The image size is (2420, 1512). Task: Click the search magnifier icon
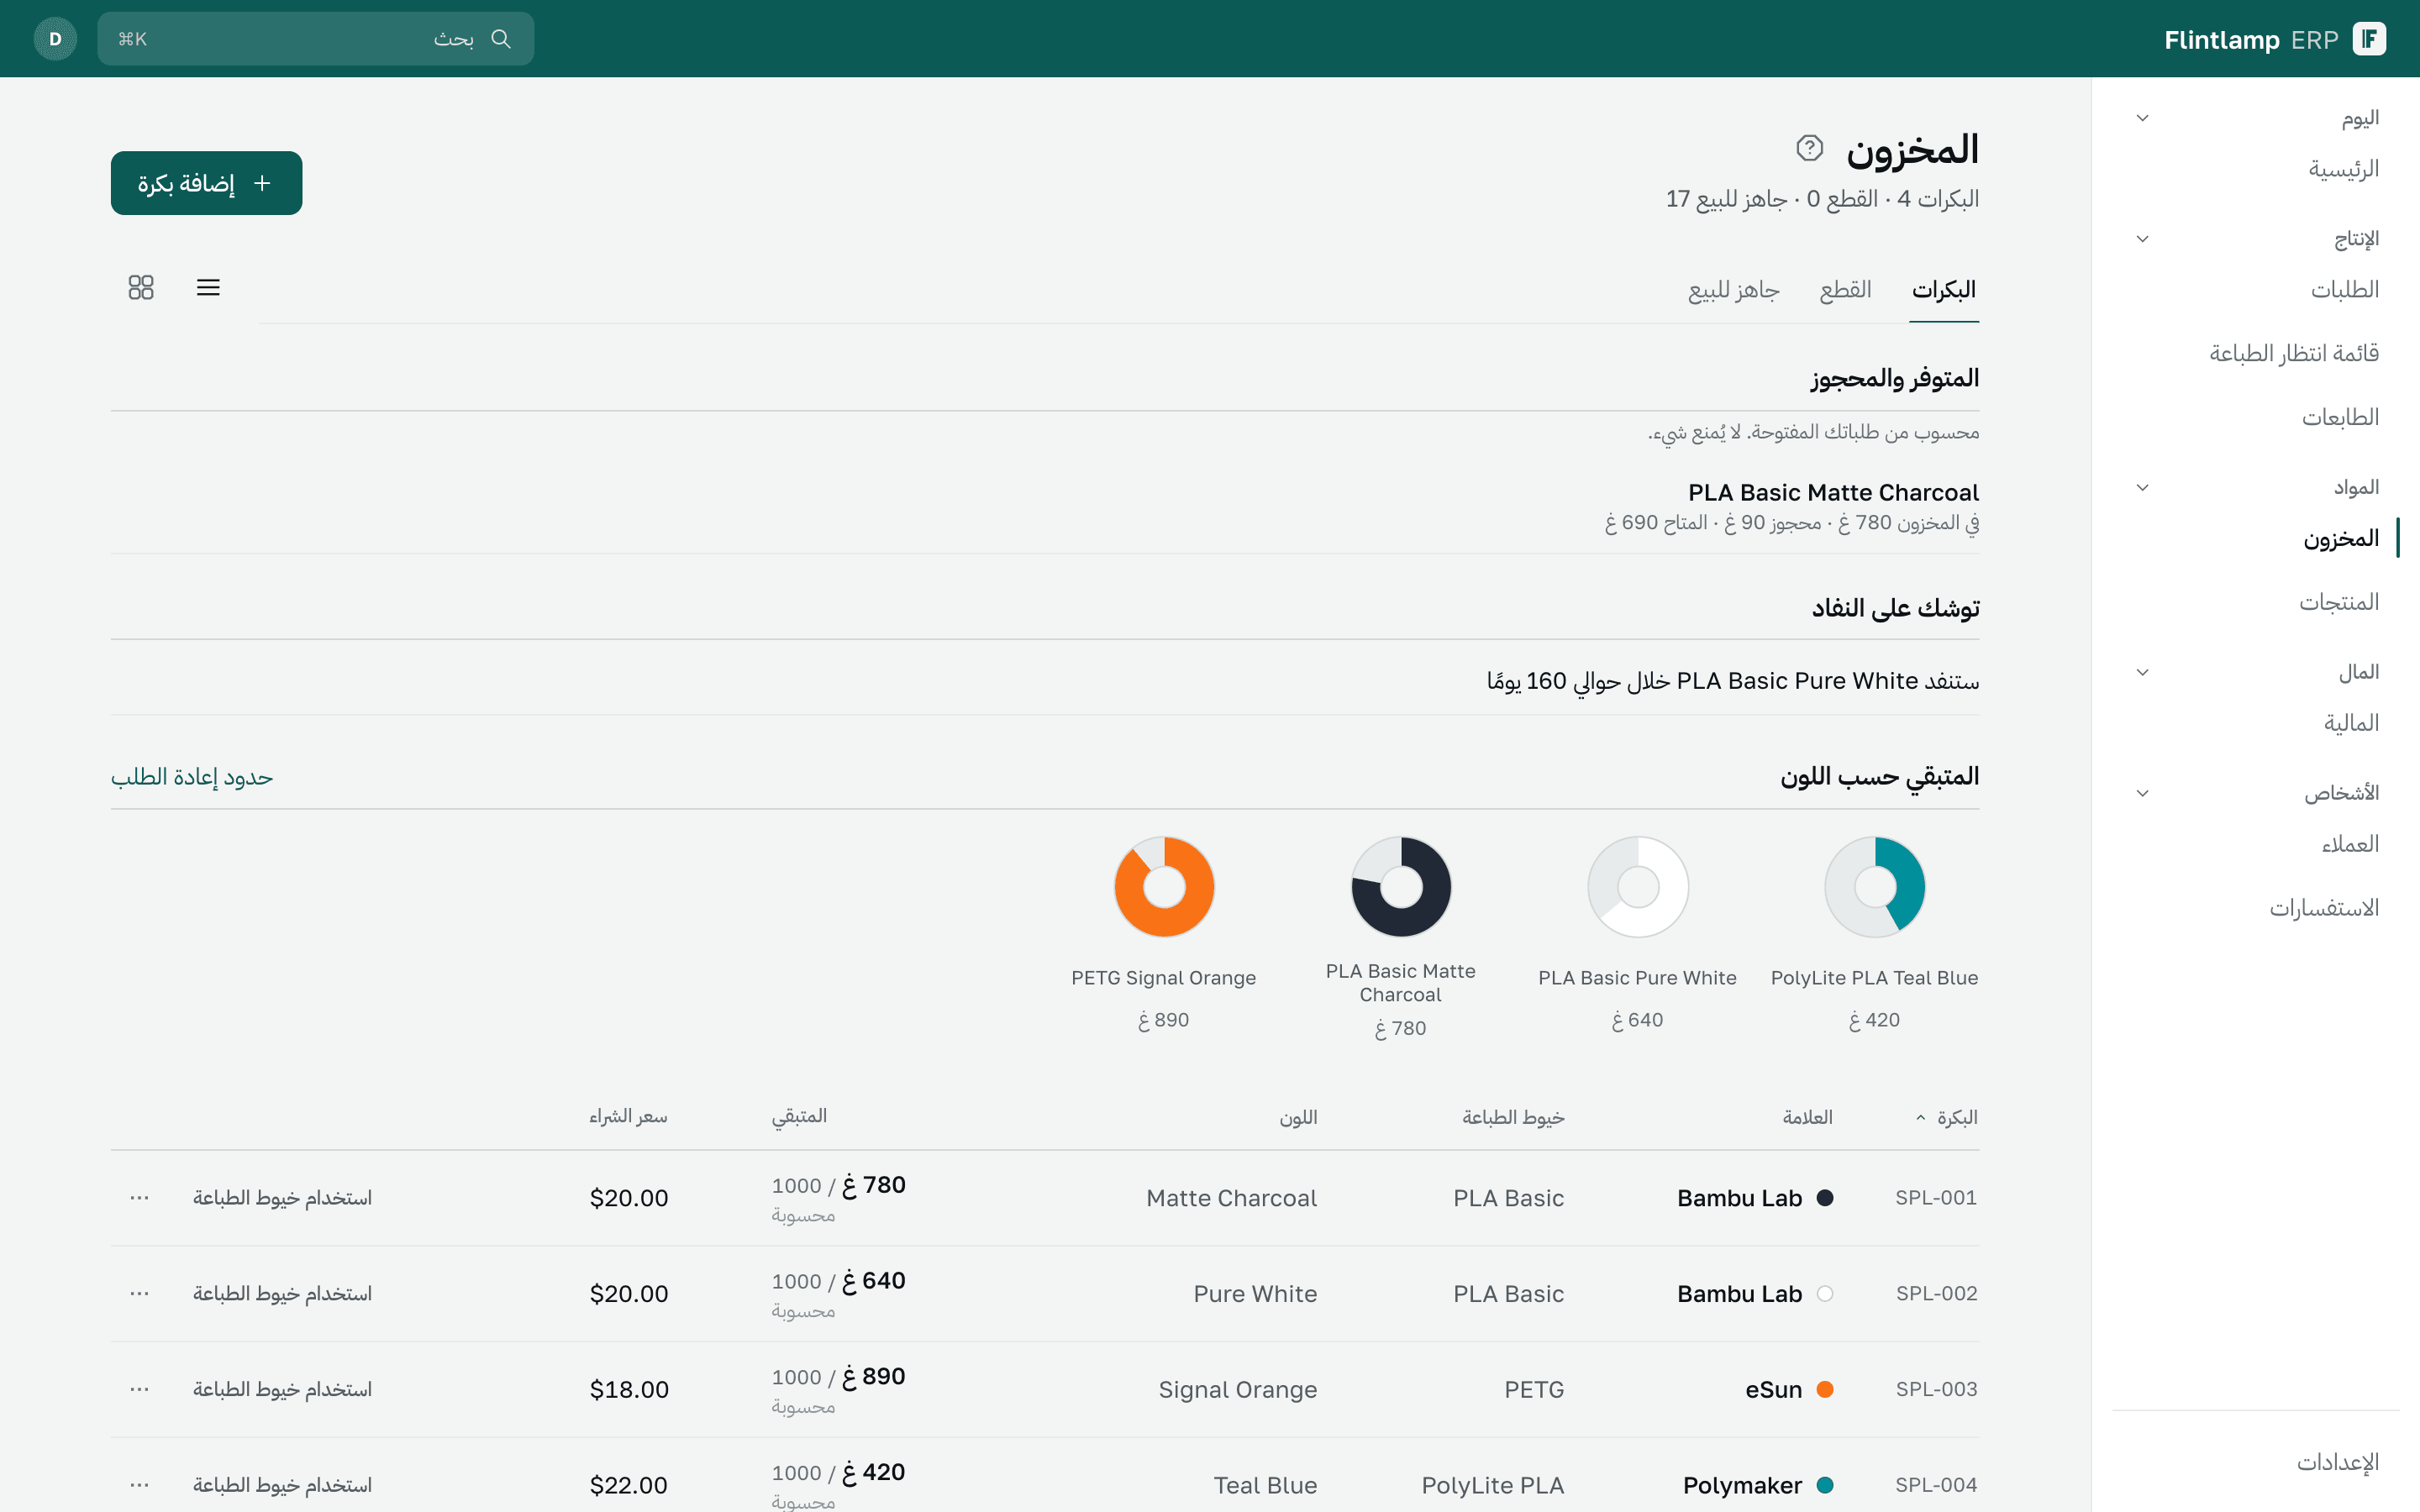point(501,39)
